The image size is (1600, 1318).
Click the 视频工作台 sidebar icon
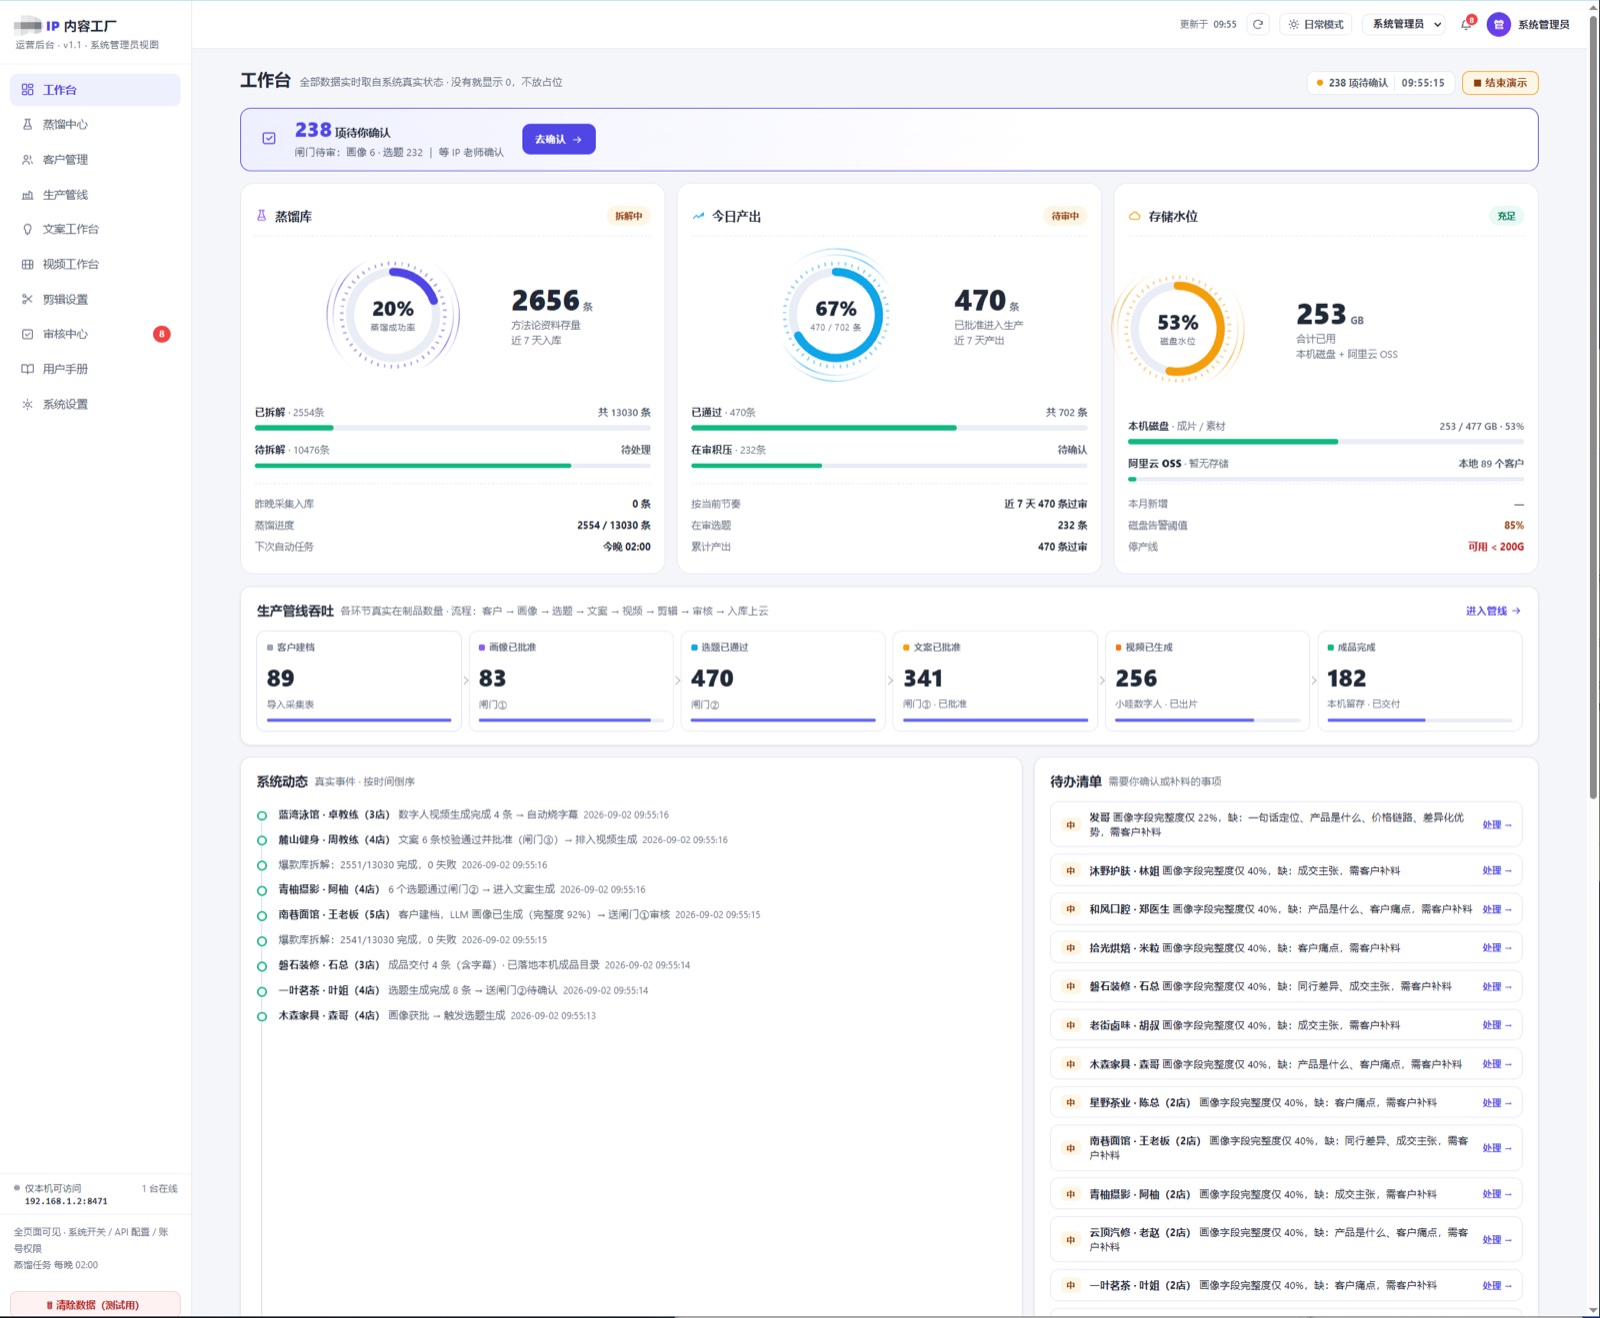pyautogui.click(x=27, y=264)
